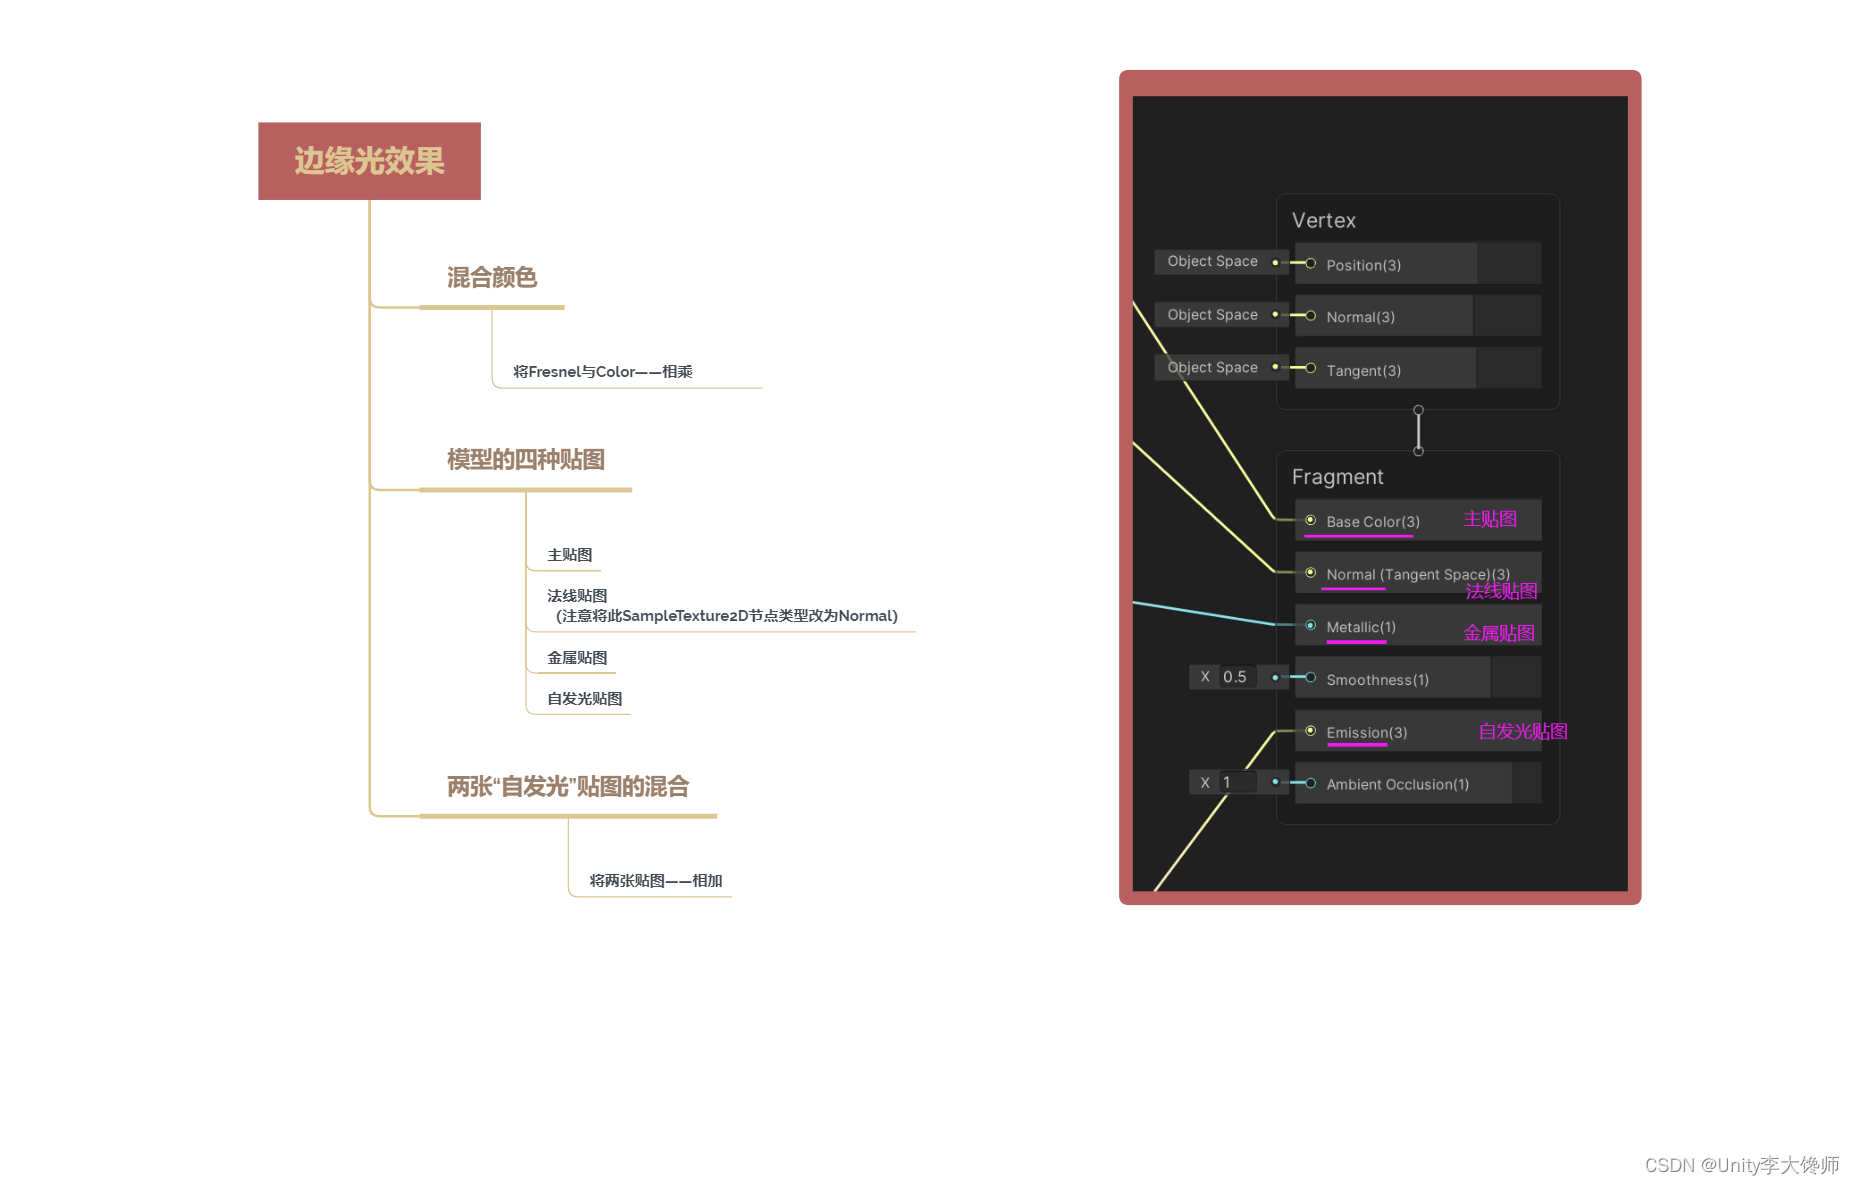
Task: Select the 模型的四种贴图 branch node
Action: pyautogui.click(x=526, y=460)
